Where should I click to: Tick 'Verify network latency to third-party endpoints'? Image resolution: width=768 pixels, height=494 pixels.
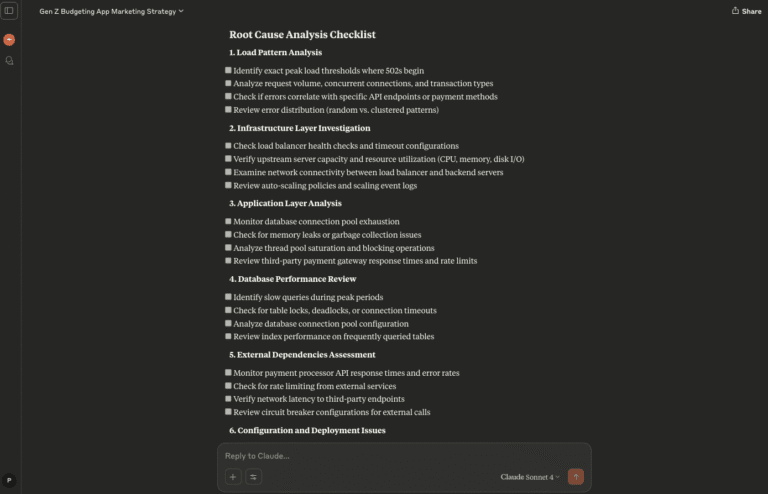click(228, 399)
